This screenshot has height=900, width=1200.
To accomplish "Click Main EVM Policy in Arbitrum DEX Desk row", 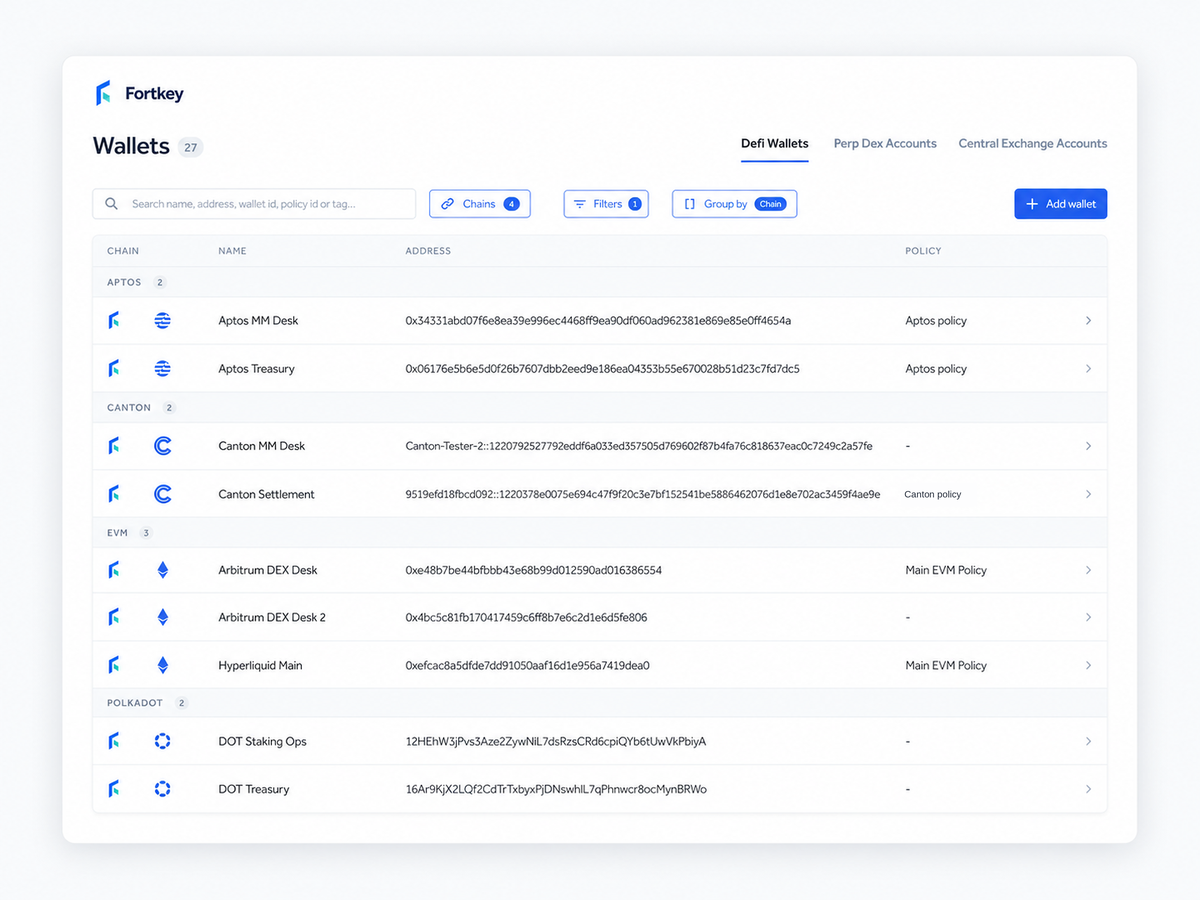I will (x=946, y=570).
